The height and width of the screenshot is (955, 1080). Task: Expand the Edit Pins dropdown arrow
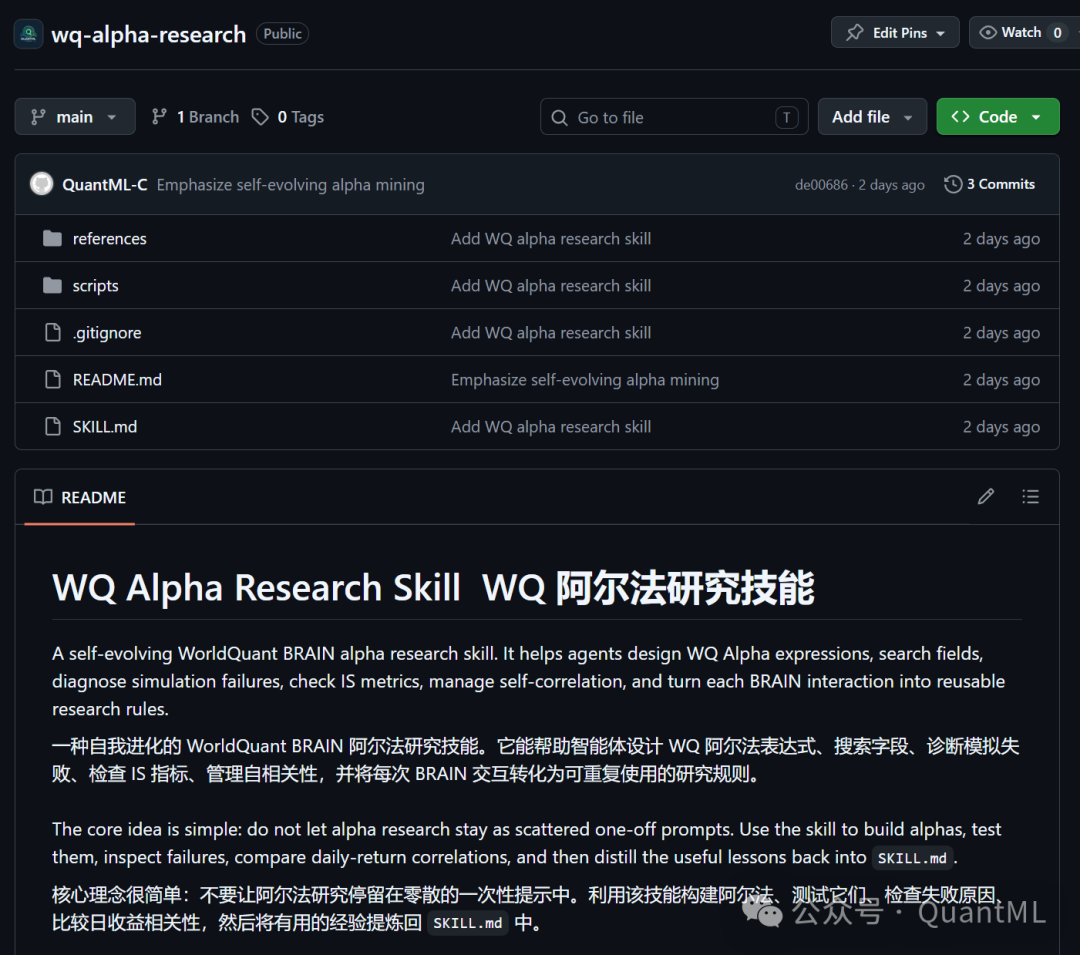click(940, 33)
